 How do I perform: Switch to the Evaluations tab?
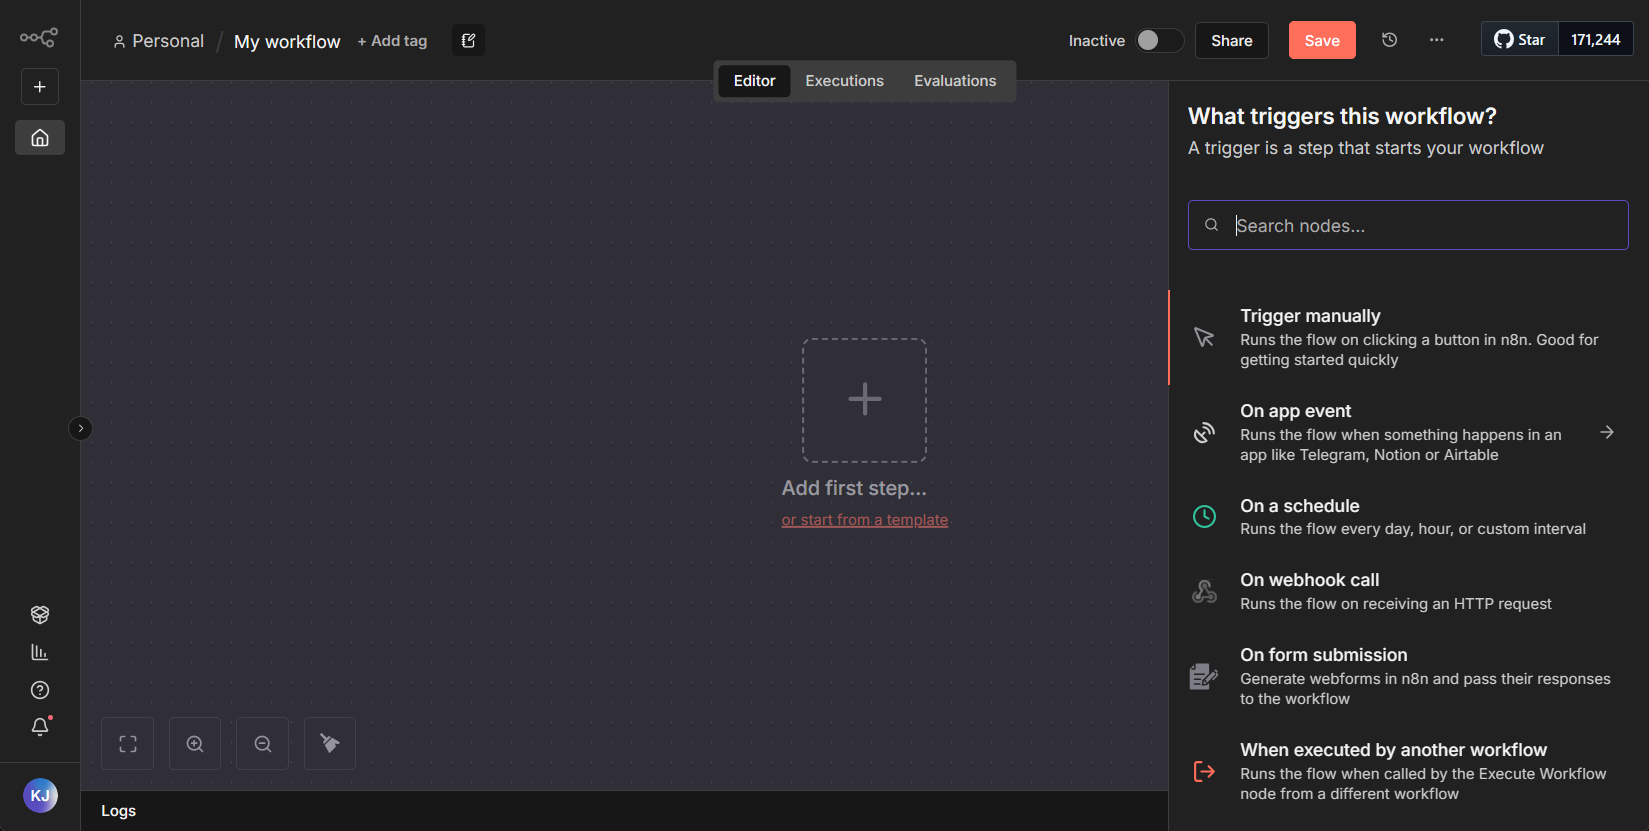tap(954, 81)
